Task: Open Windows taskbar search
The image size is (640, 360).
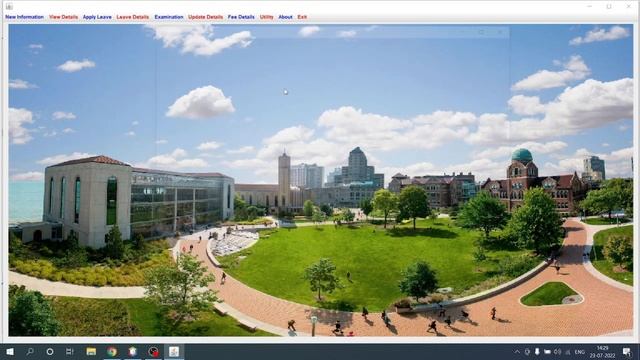Action: coord(30,351)
